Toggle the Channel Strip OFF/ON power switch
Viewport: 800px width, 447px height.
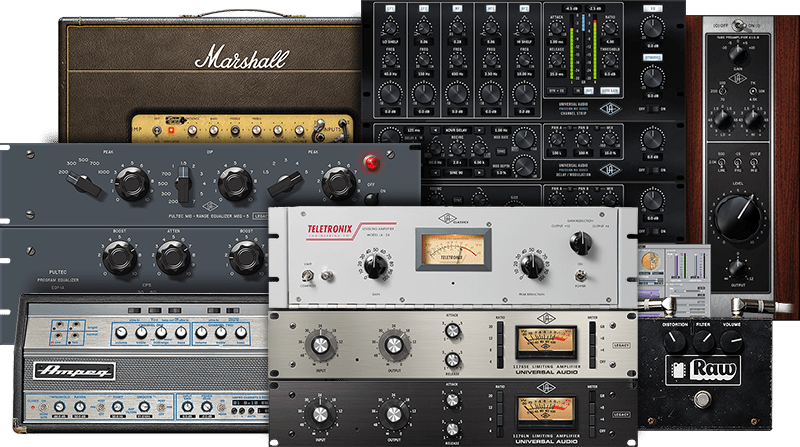(x=653, y=109)
